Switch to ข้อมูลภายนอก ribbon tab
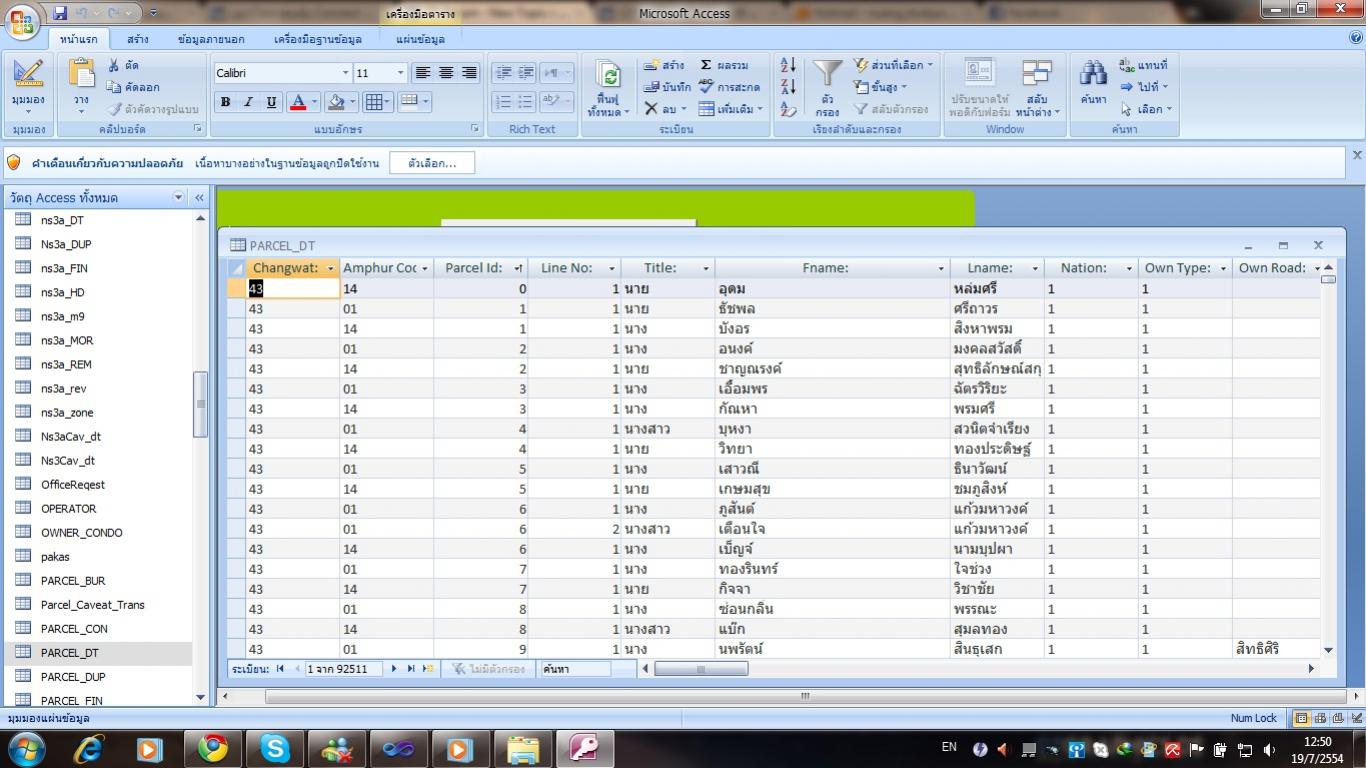The height and width of the screenshot is (768, 1366). click(211, 39)
